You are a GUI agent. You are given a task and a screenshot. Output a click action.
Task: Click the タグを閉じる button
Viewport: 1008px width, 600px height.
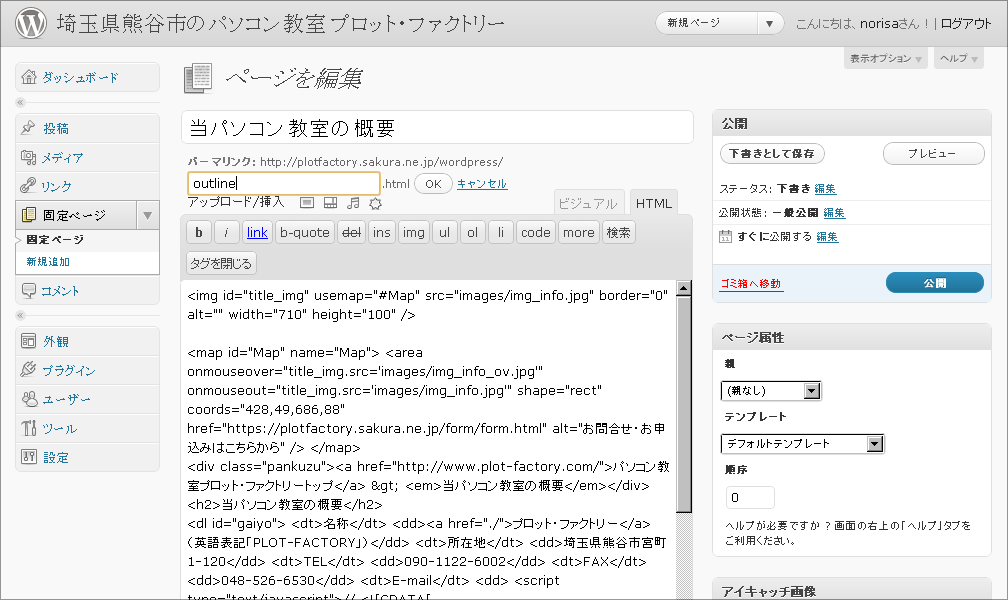pyautogui.click(x=221, y=263)
